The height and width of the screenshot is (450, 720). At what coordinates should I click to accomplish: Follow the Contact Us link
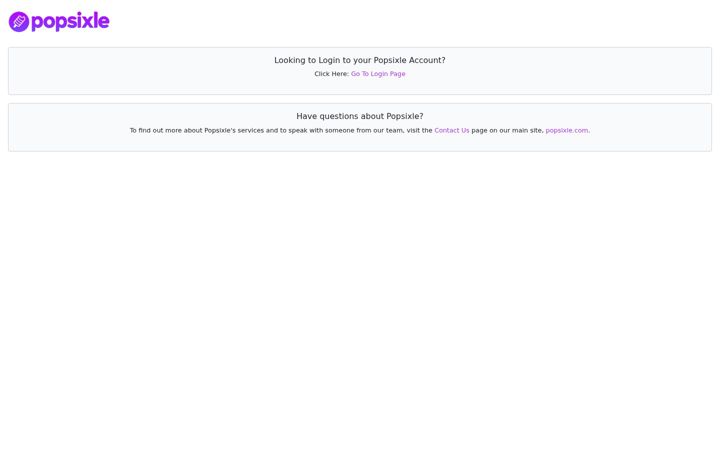pyautogui.click(x=452, y=130)
